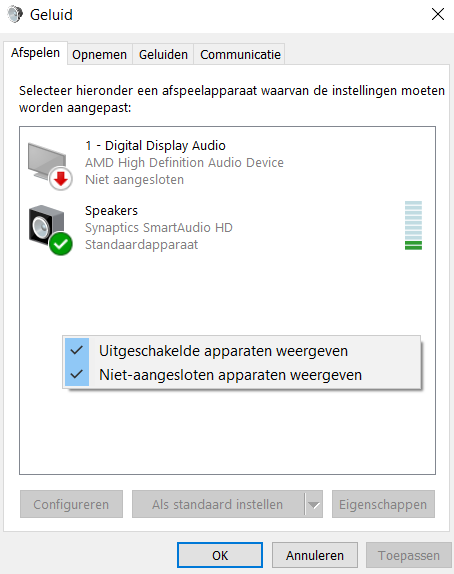Click the Geluid speaker icon in title bar
Image resolution: width=454 pixels, height=574 pixels.
pyautogui.click(x=15, y=15)
